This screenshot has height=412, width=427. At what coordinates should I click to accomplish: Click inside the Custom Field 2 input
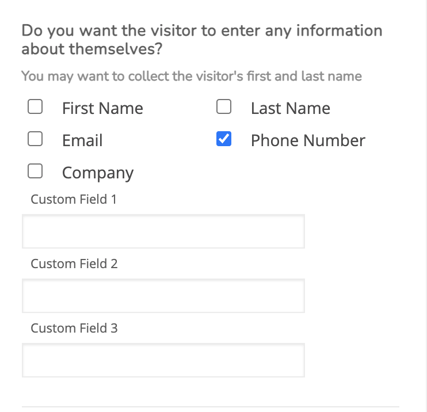(x=163, y=296)
